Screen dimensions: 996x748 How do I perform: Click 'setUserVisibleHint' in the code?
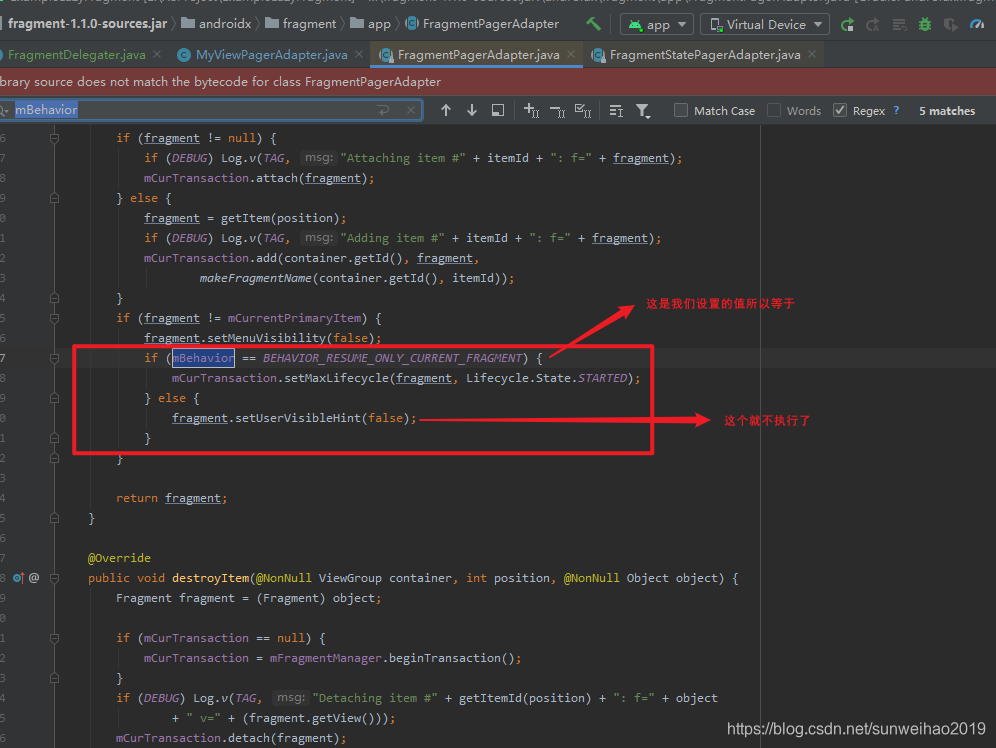click(298, 418)
